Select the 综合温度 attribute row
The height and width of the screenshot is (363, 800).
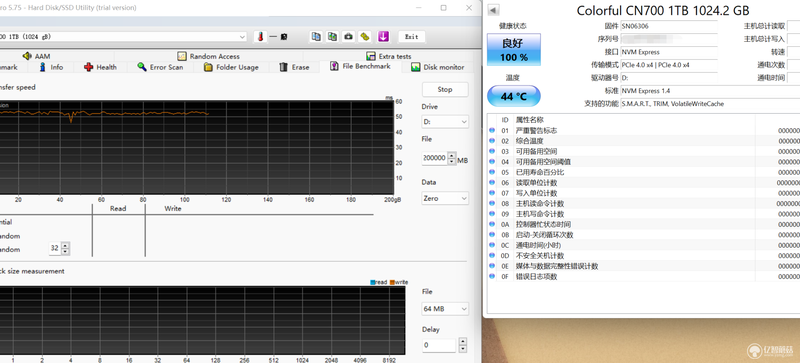[644, 141]
